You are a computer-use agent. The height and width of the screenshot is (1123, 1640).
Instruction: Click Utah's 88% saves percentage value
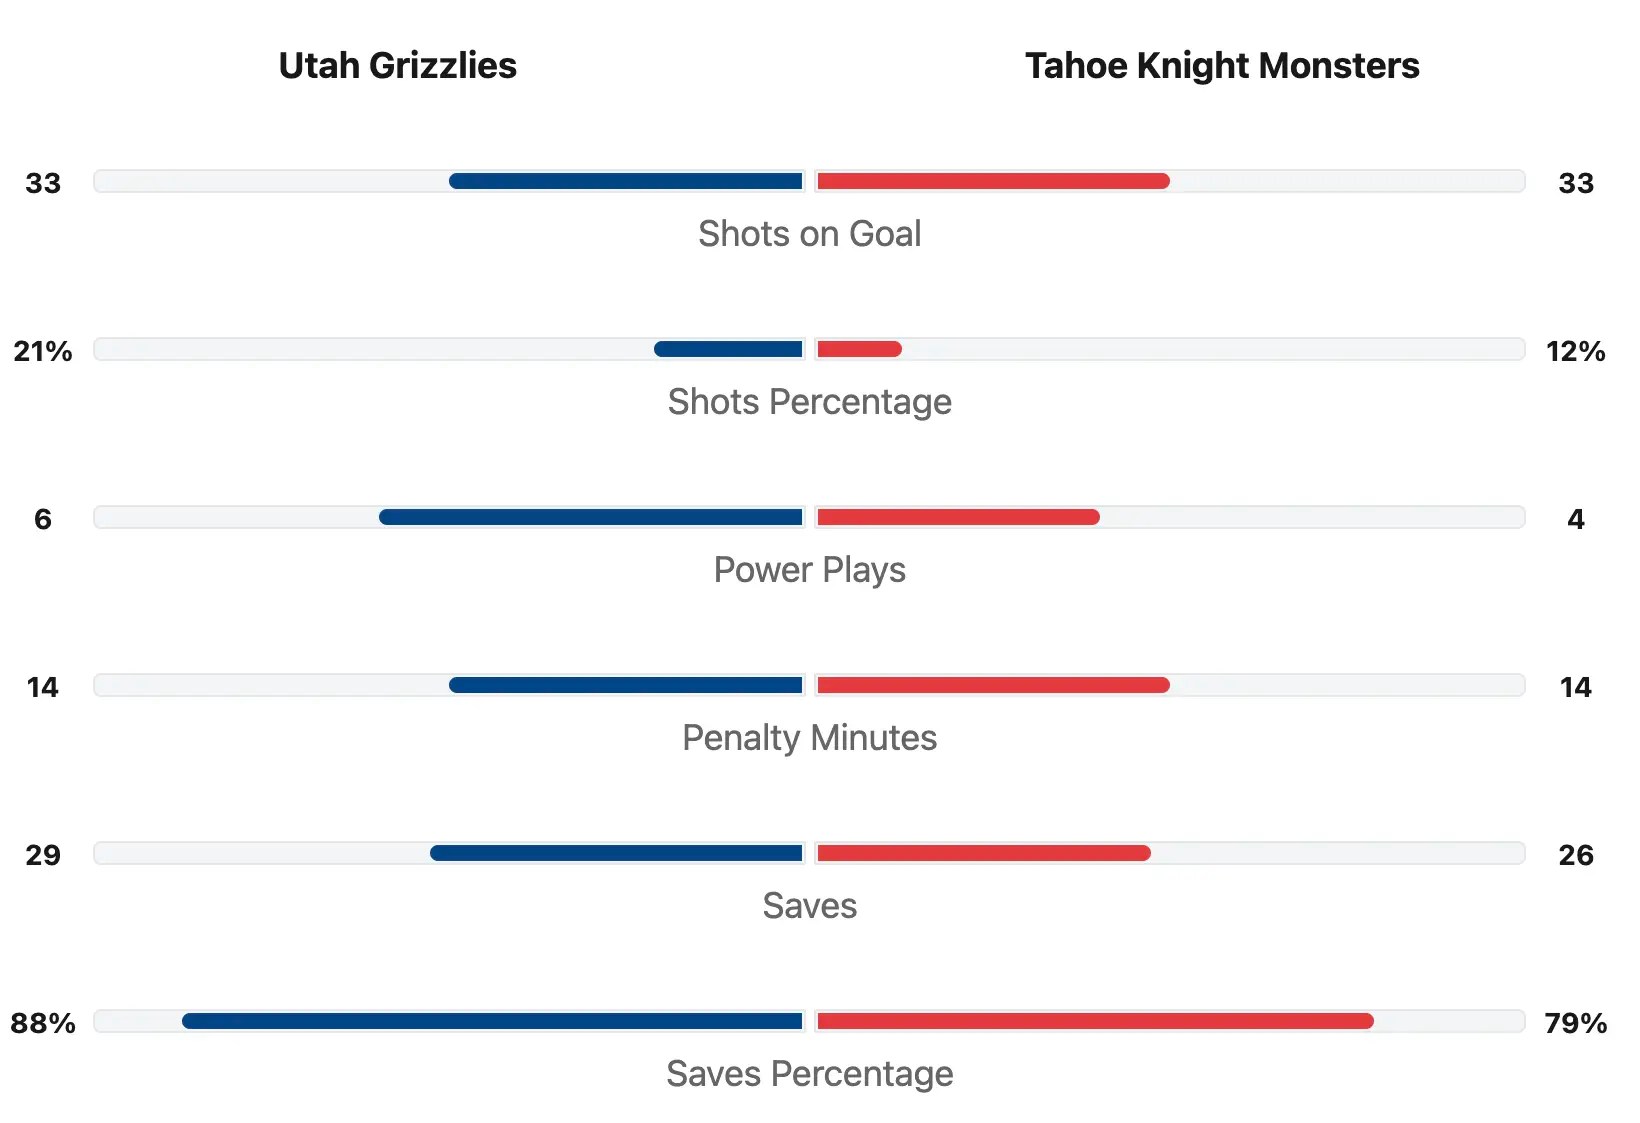click(43, 1023)
